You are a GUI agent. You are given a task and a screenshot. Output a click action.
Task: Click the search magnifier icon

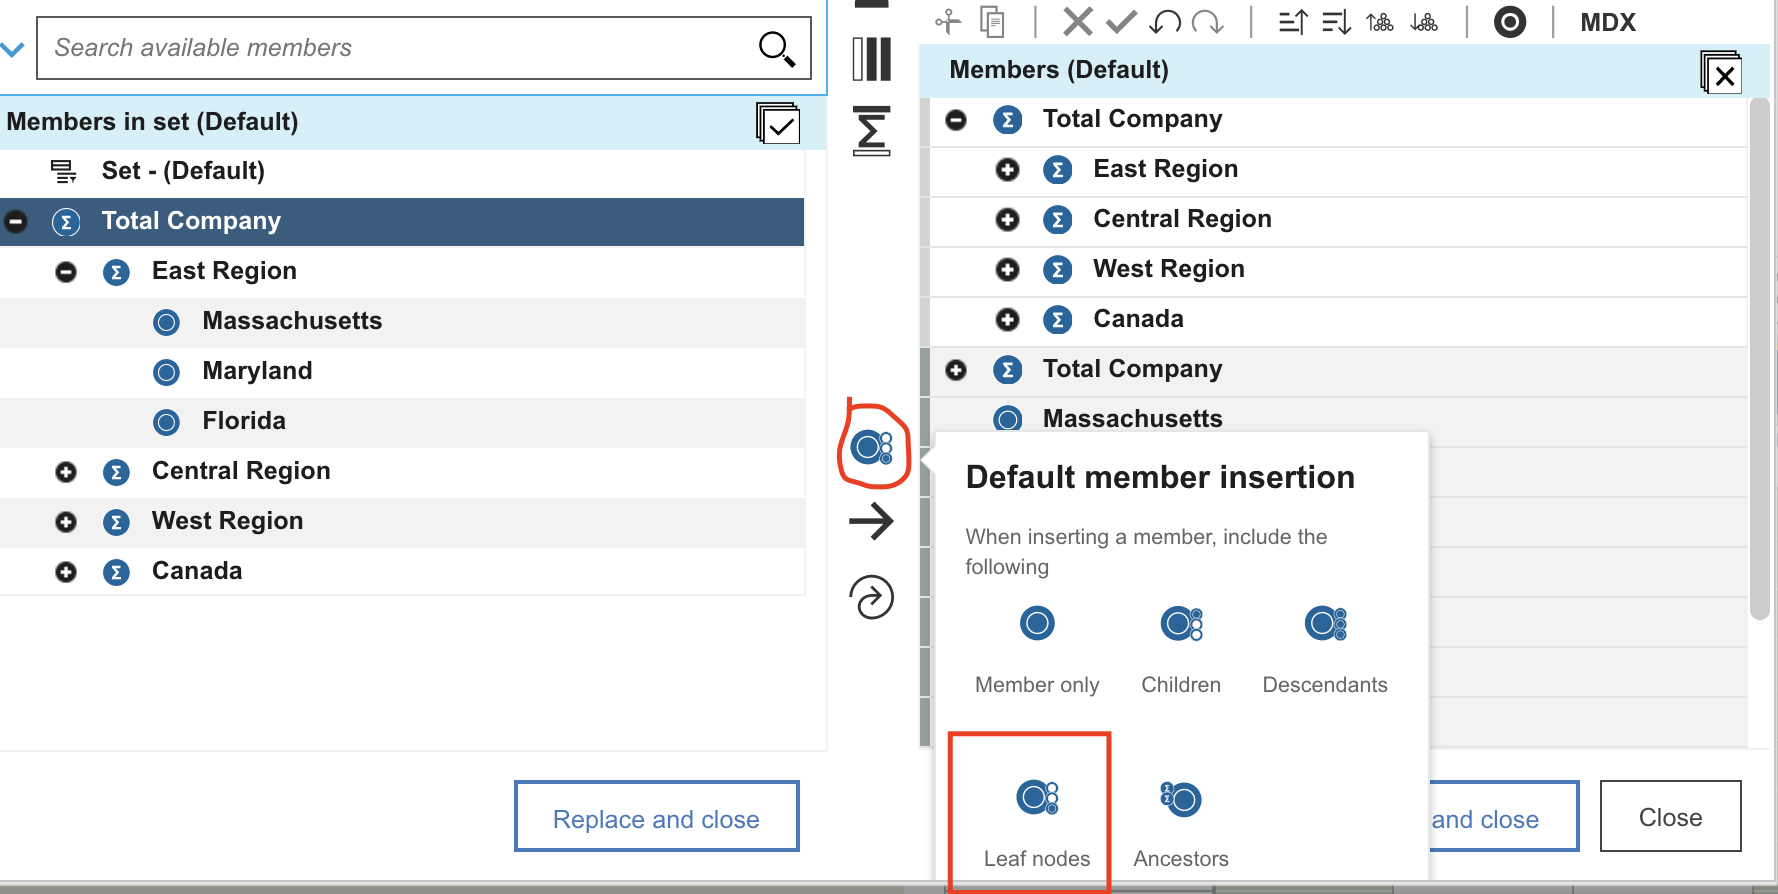click(776, 48)
